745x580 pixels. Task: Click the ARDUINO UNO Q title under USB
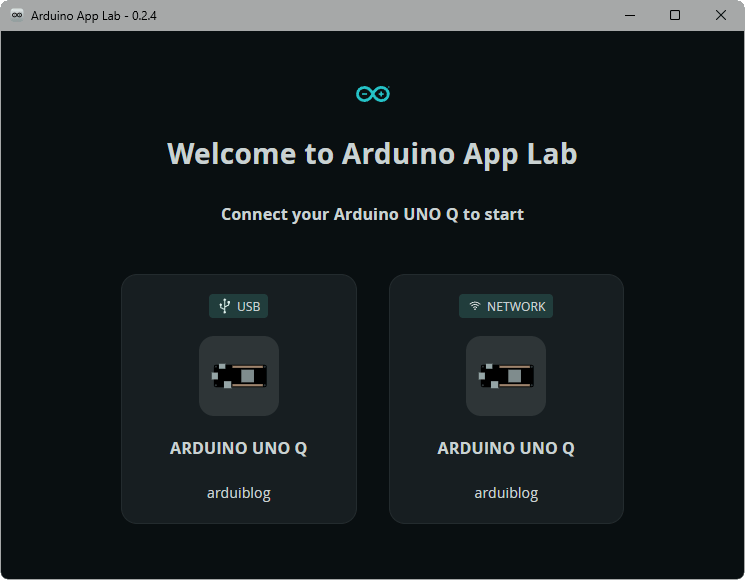pyautogui.click(x=239, y=448)
